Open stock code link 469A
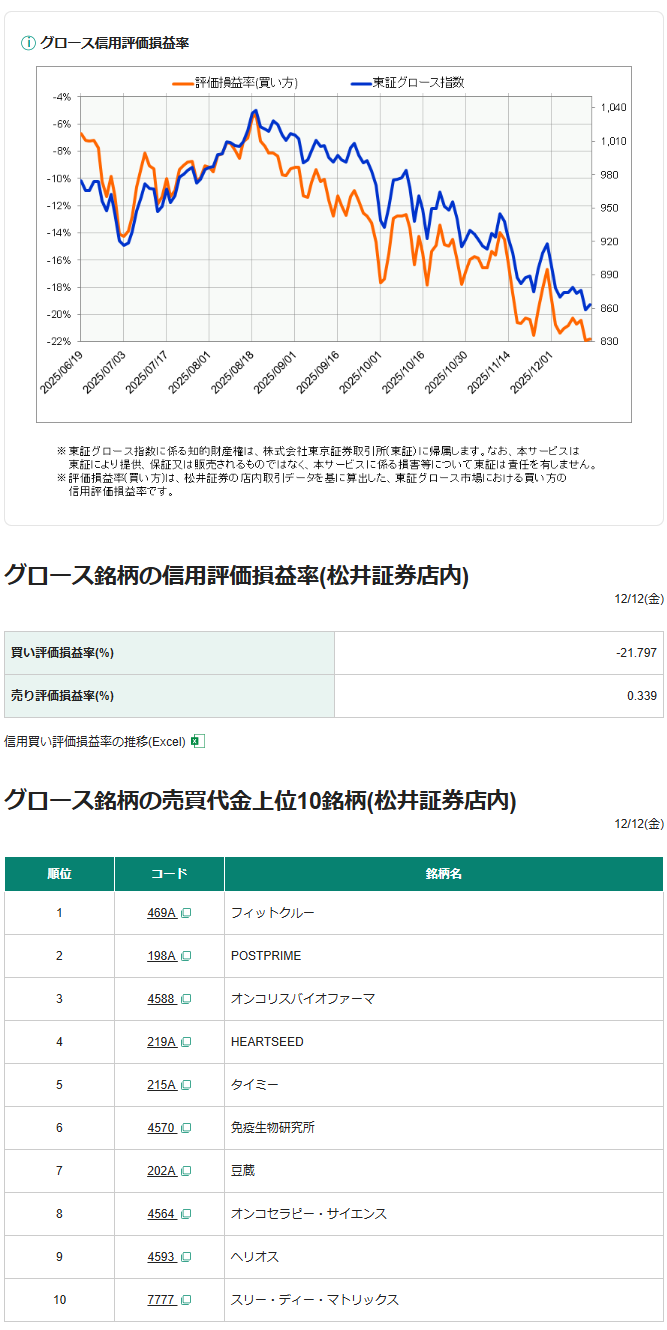The height and width of the screenshot is (1330, 667). (x=161, y=913)
